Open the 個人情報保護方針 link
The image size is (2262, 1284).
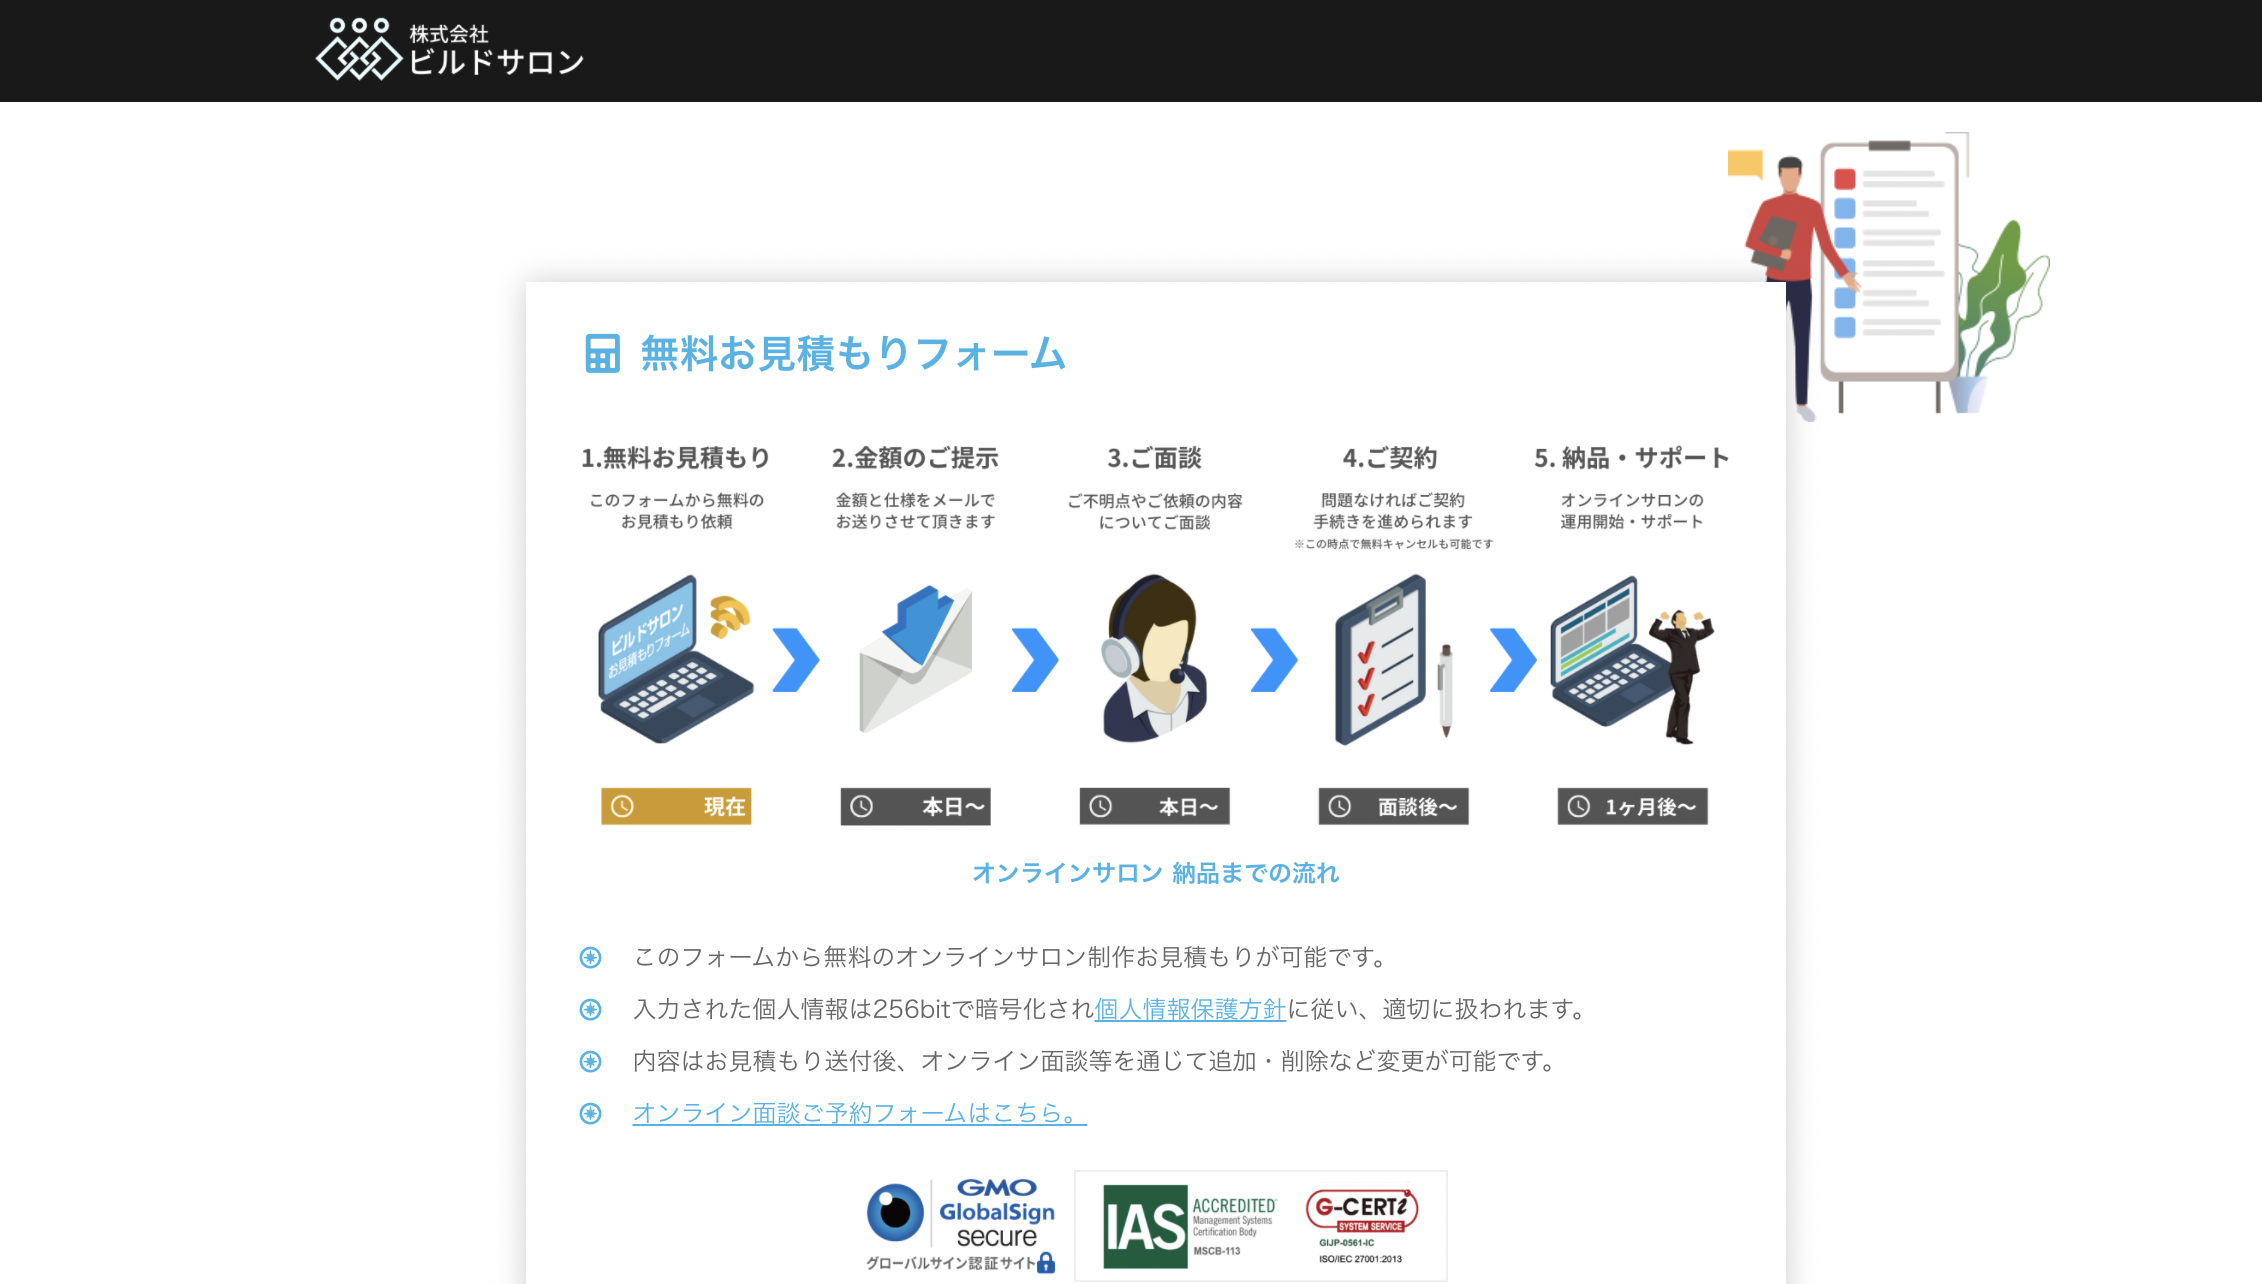(1190, 1010)
